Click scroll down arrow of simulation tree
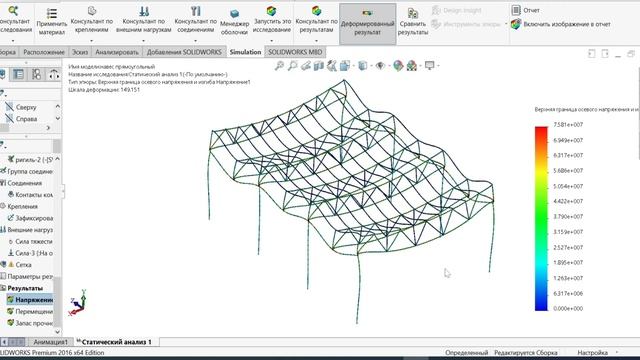This screenshot has width=640, height=360. 57,332
